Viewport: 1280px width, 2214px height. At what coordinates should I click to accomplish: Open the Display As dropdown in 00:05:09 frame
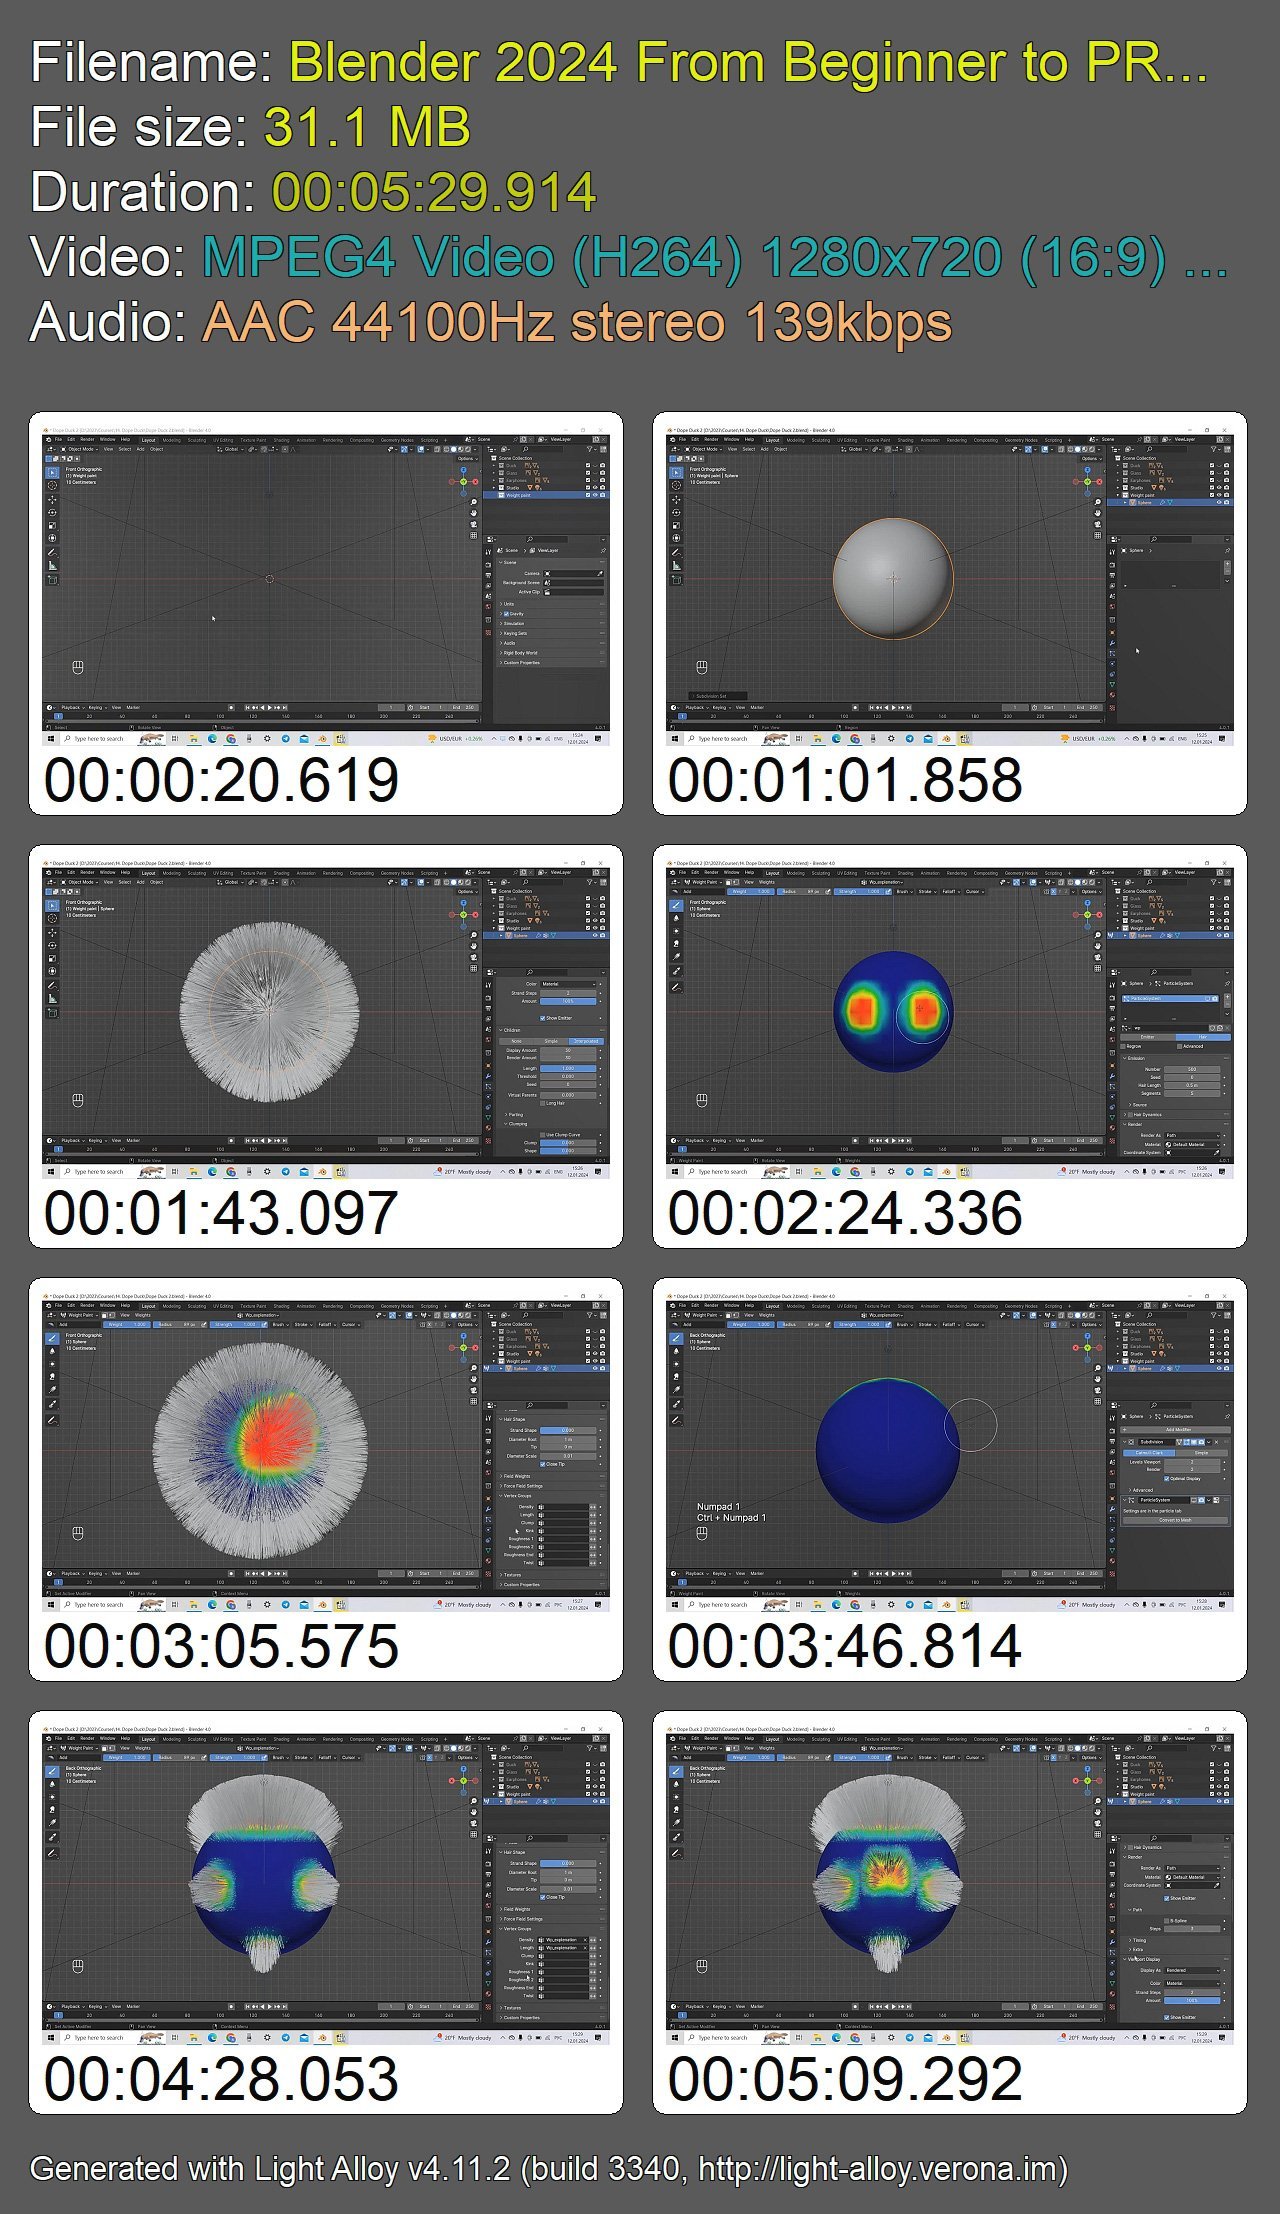pos(1192,1970)
